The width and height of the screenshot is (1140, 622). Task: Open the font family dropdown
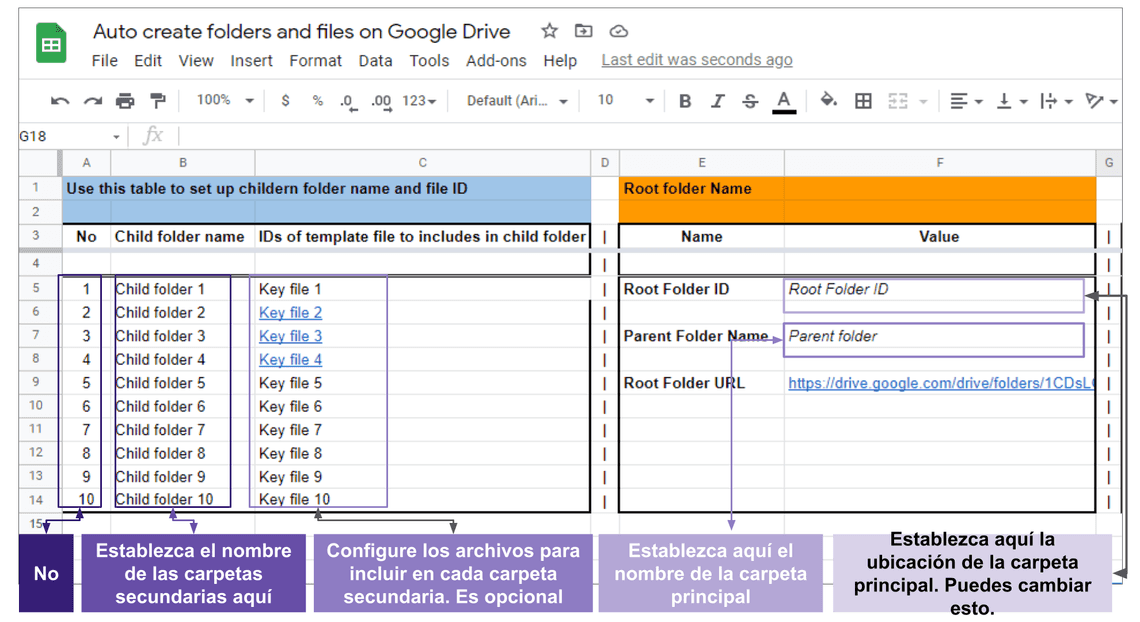tap(517, 101)
